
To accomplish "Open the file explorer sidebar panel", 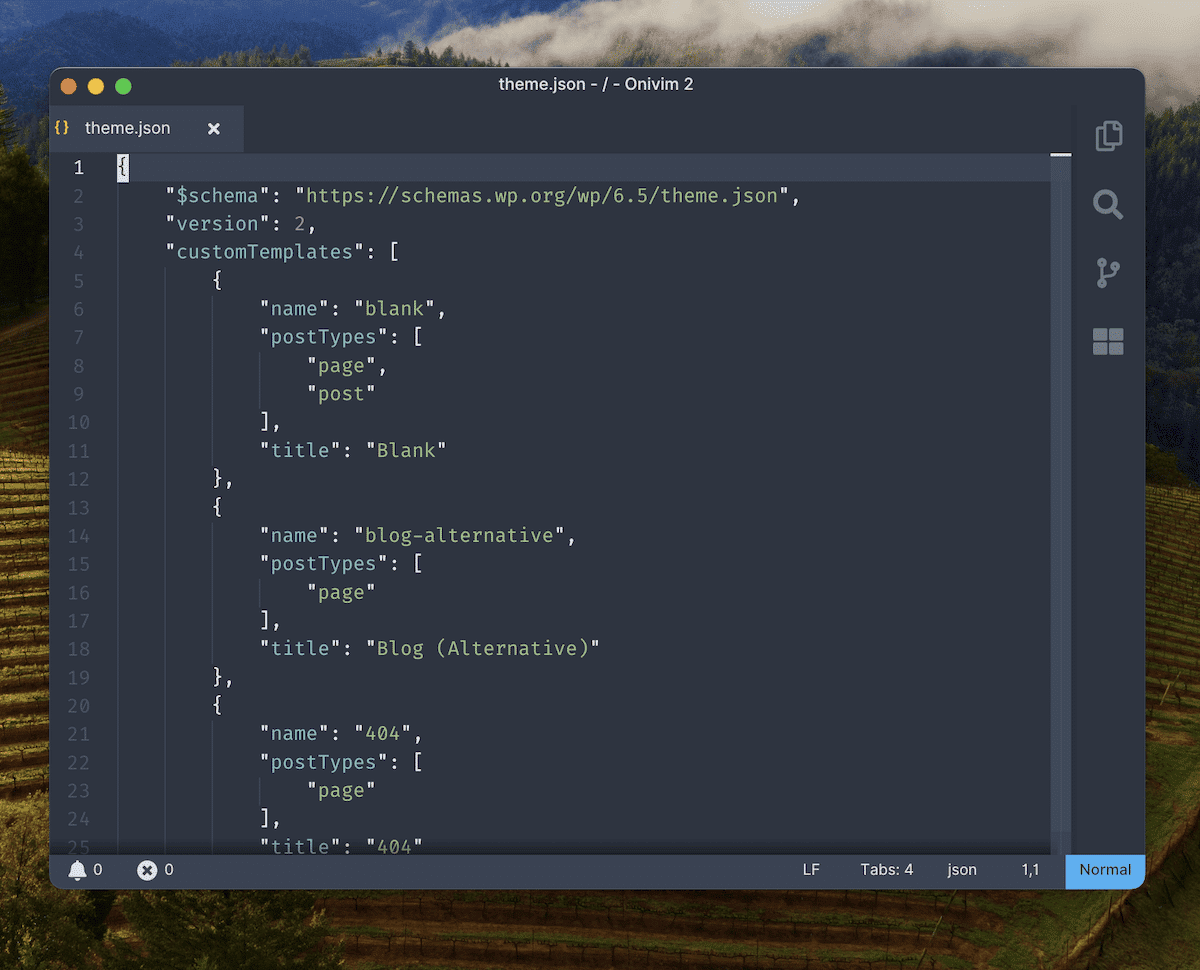I will coord(1108,136).
